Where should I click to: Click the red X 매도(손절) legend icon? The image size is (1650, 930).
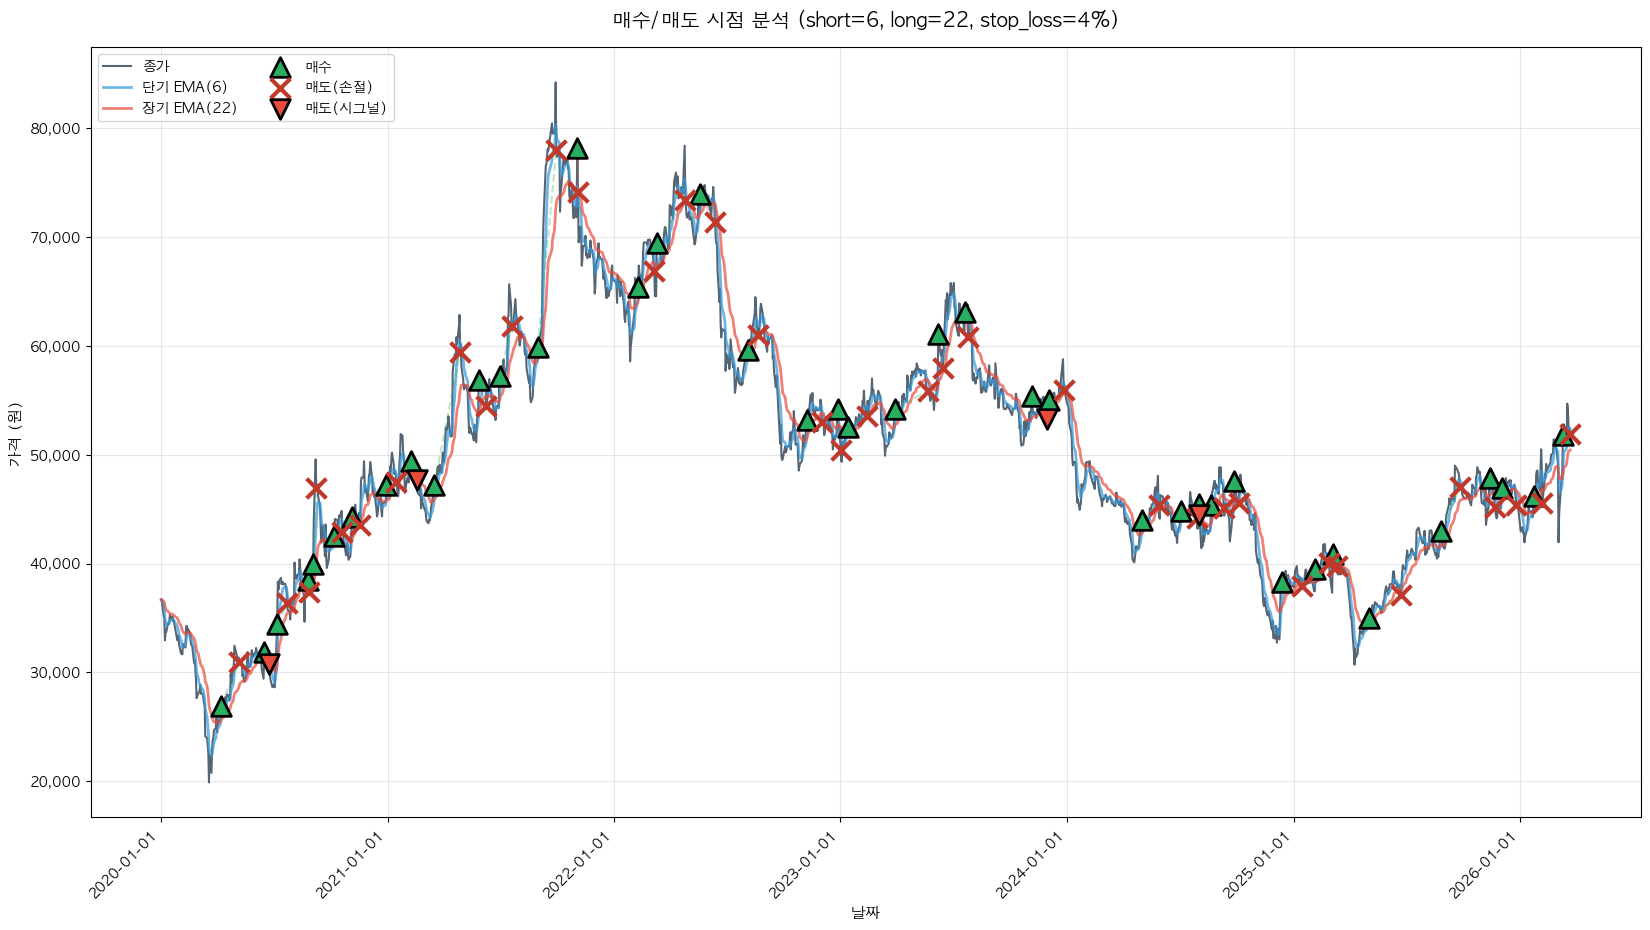point(280,87)
